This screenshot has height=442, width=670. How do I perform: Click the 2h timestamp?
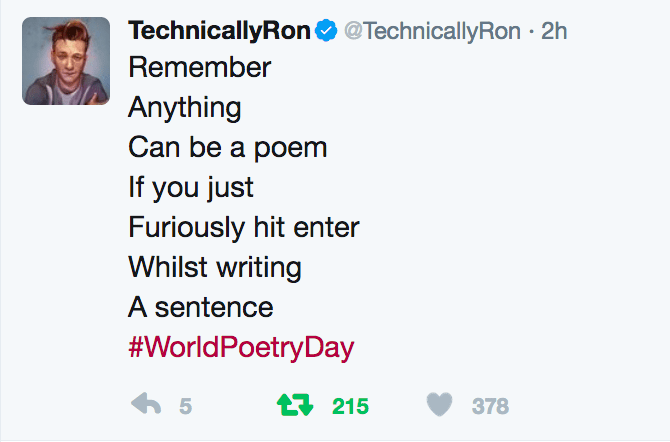553,31
